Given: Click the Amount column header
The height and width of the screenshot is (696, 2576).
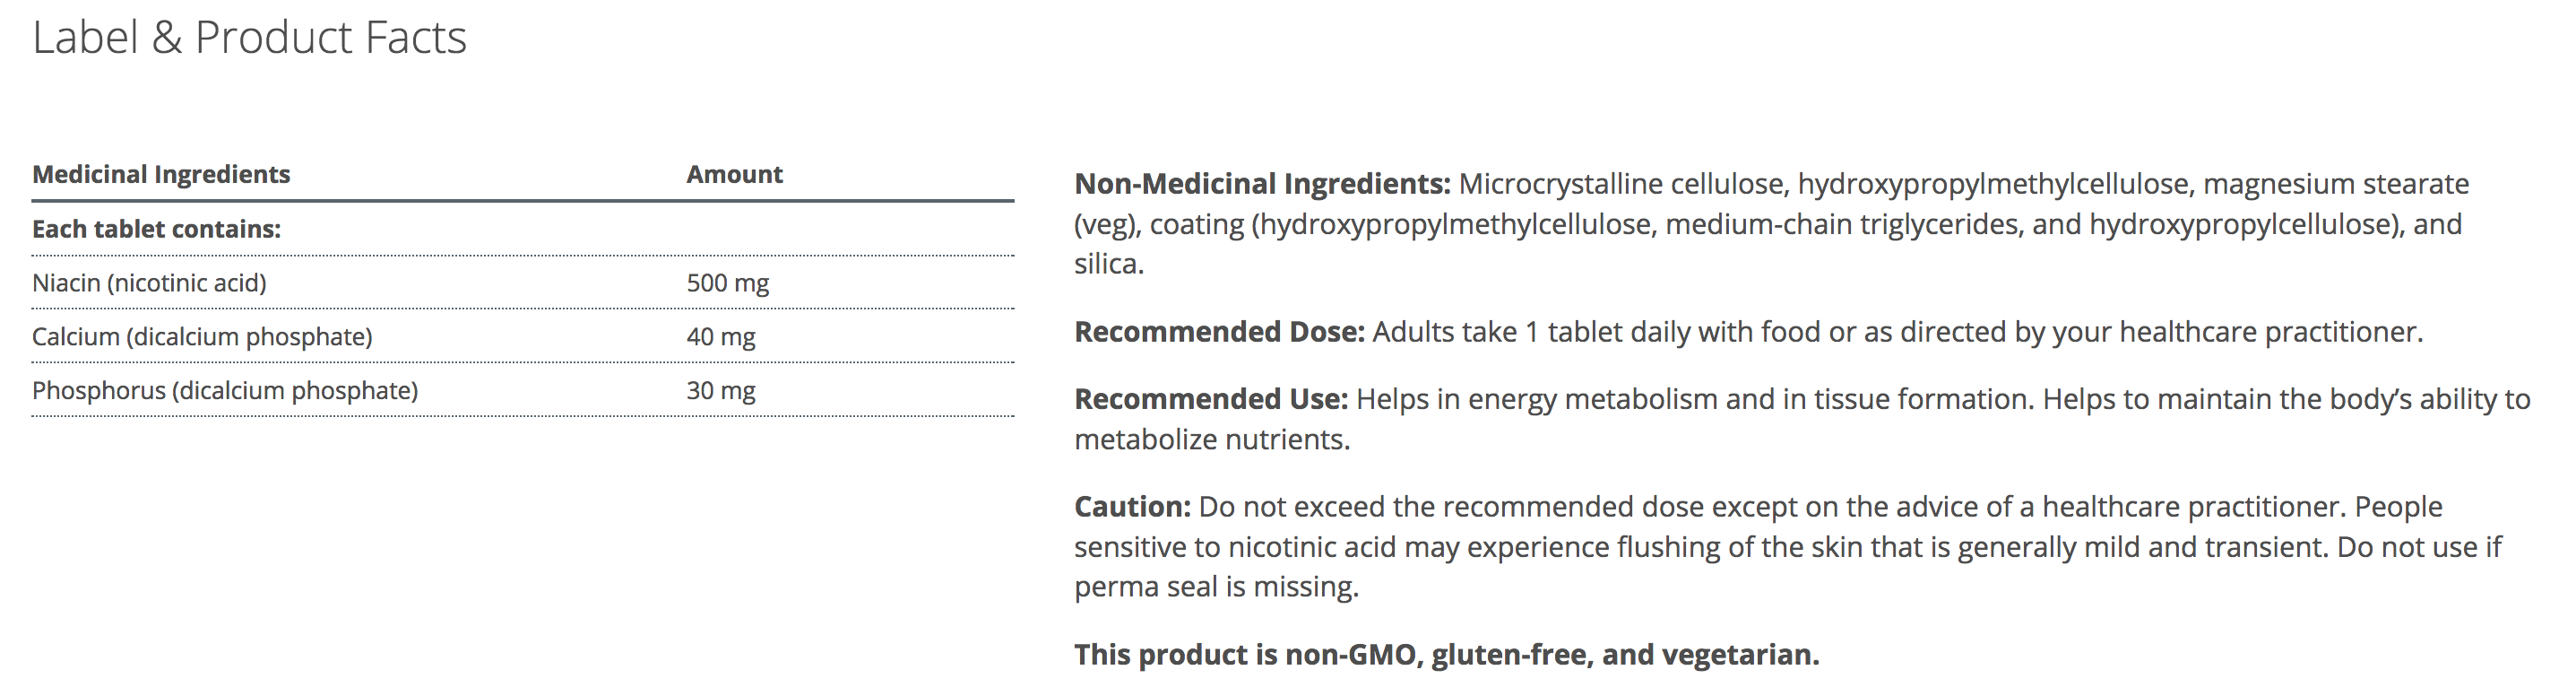Looking at the screenshot, I should click(x=734, y=174).
